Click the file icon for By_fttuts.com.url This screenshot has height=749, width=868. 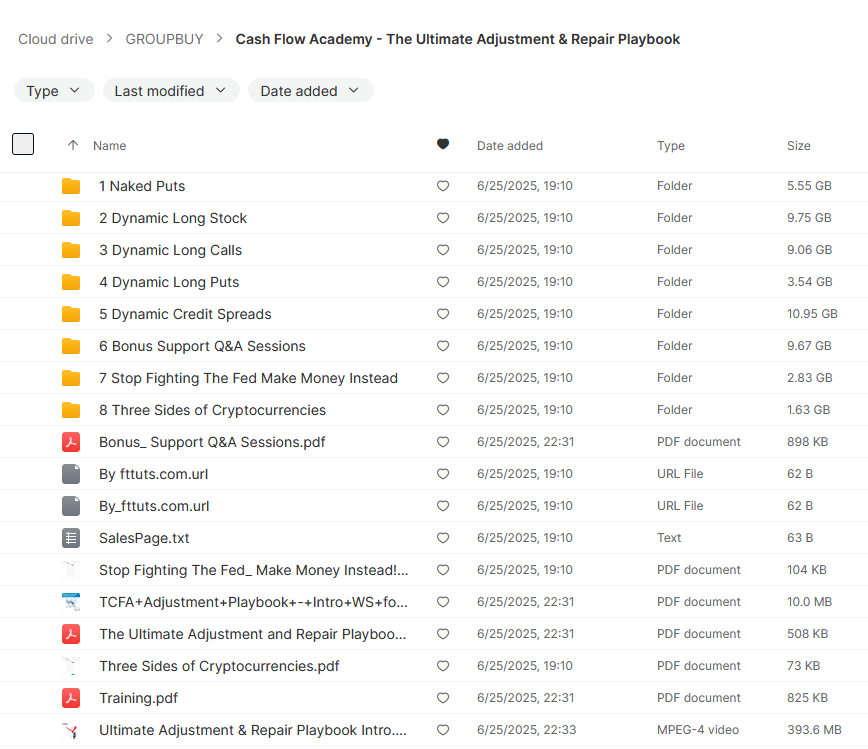tap(71, 506)
